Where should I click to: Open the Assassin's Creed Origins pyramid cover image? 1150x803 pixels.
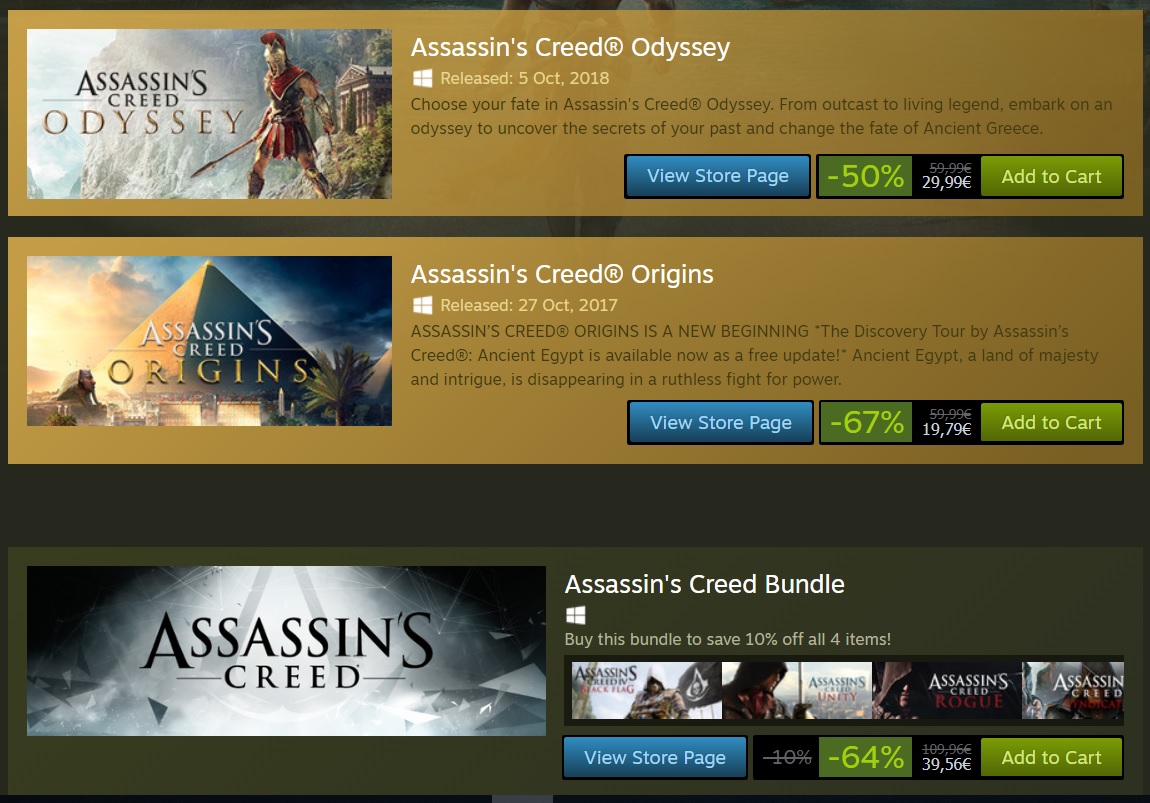click(x=209, y=340)
